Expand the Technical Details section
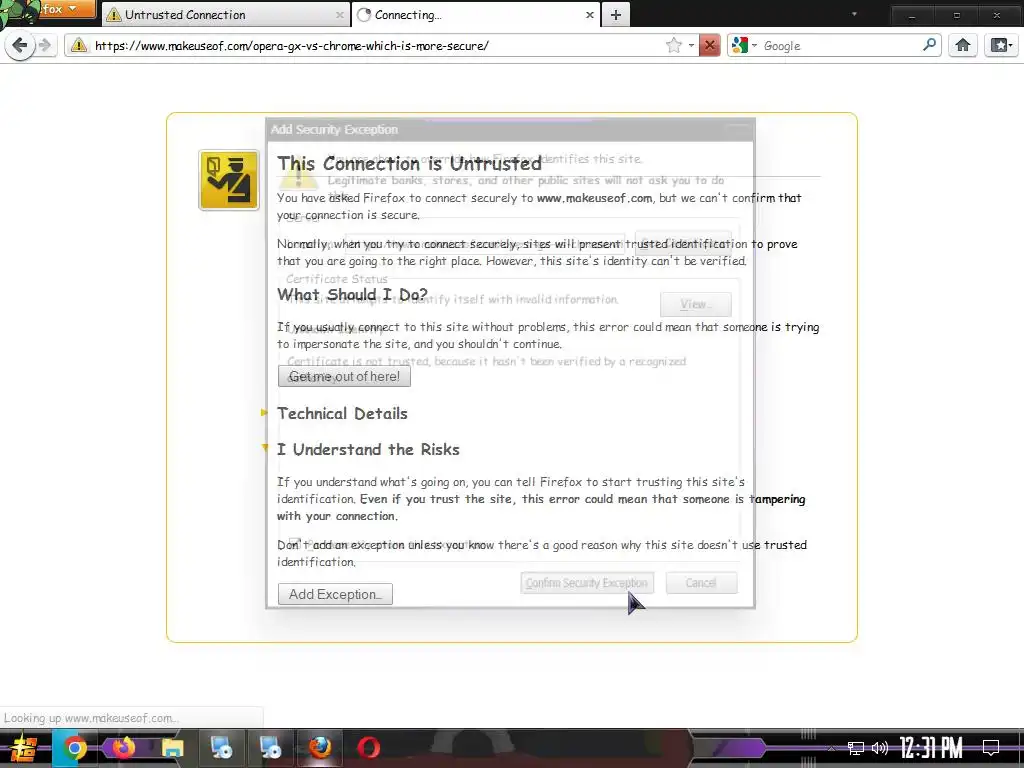Image resolution: width=1024 pixels, height=768 pixels. click(342, 413)
